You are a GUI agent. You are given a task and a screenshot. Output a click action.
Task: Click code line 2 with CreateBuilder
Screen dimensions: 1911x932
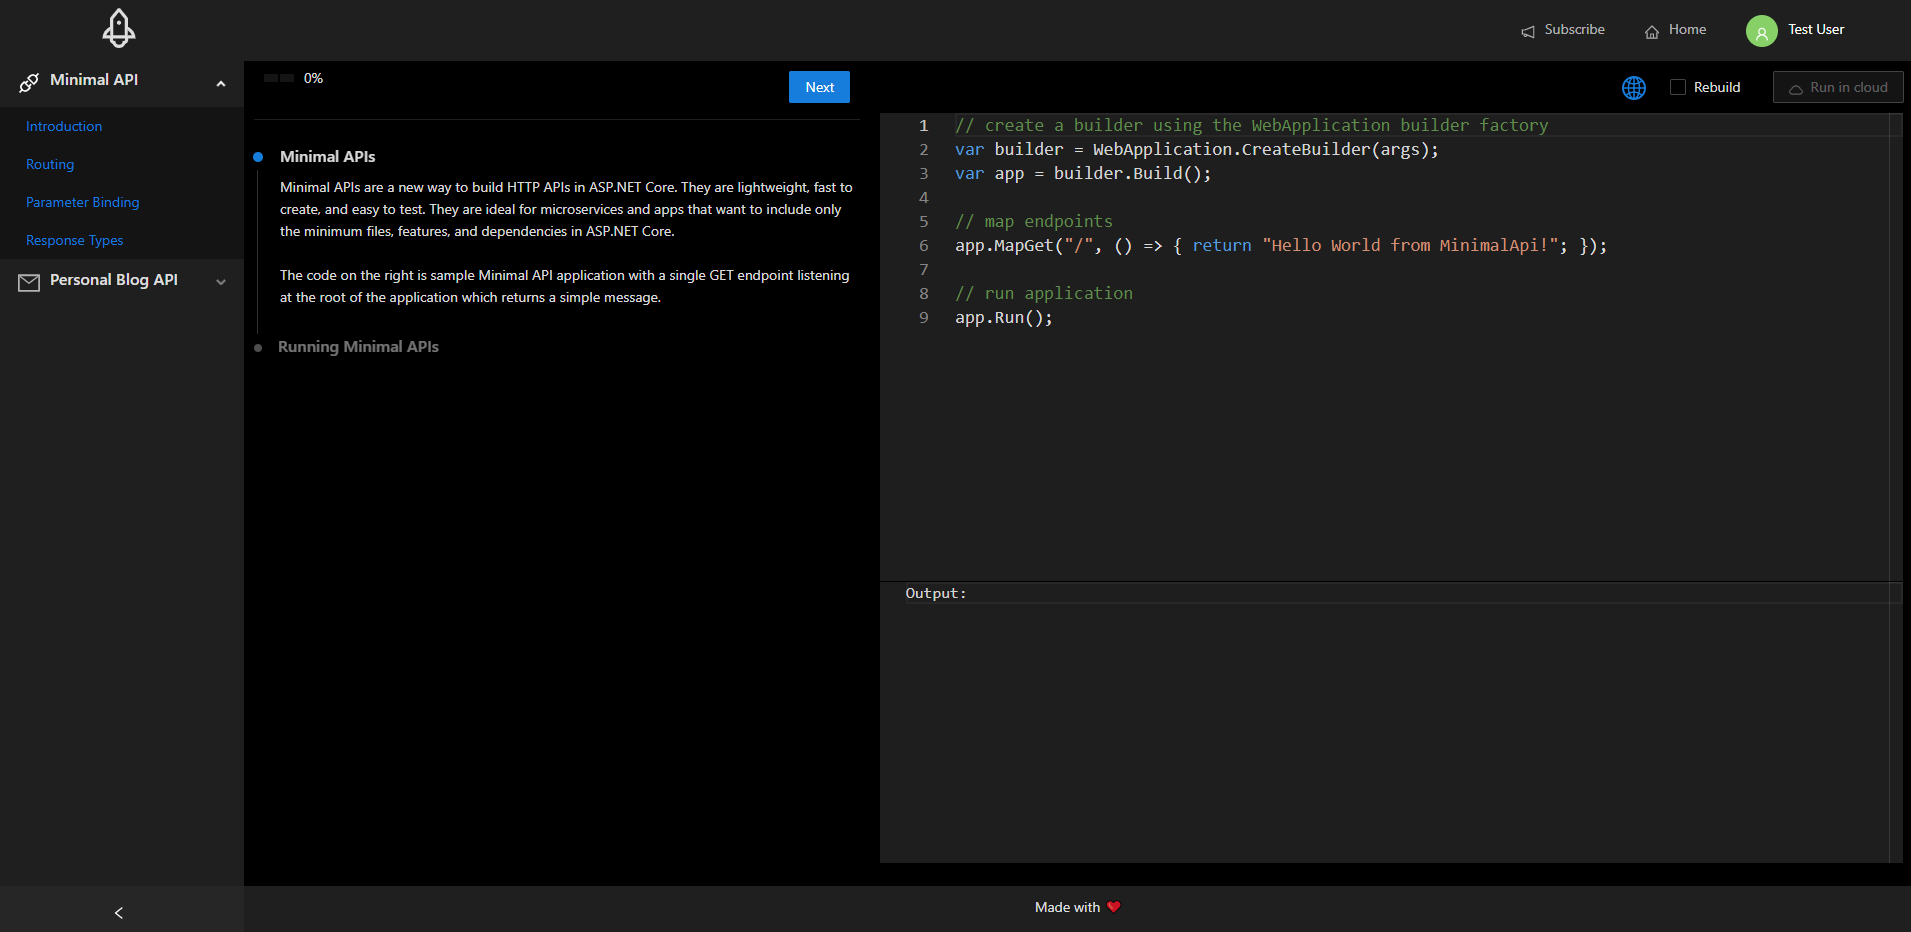pyautogui.click(x=1196, y=150)
